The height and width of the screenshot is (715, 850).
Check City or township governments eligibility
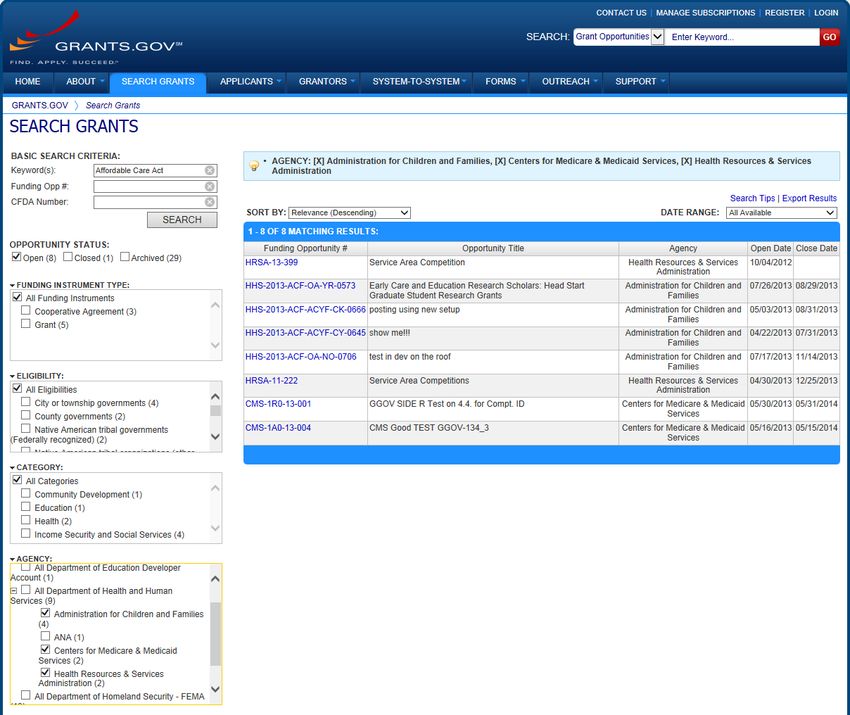[25, 402]
